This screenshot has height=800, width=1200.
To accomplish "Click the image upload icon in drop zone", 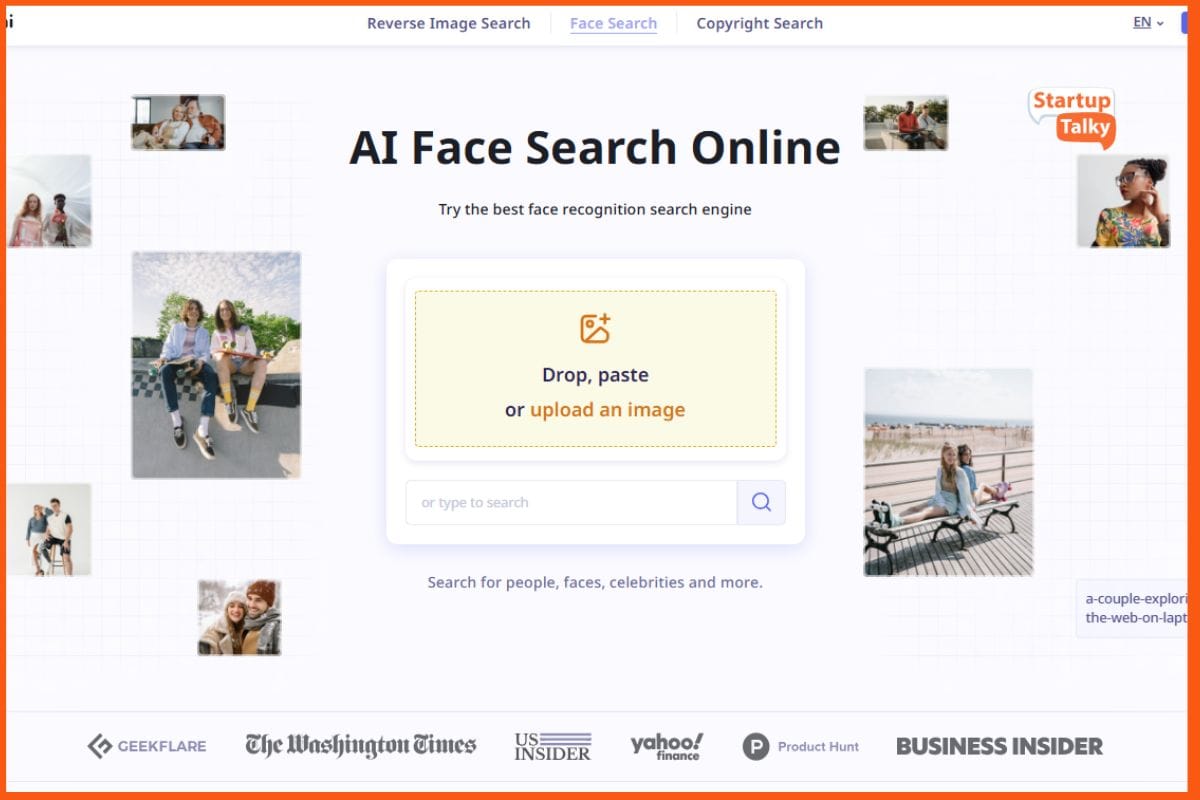I will pos(595,329).
